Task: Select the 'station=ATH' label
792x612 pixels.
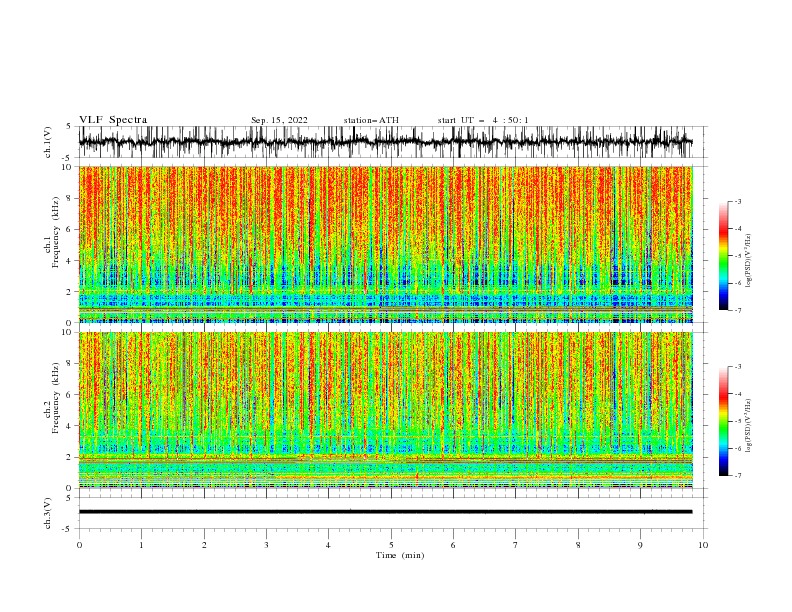Action: pyautogui.click(x=371, y=120)
